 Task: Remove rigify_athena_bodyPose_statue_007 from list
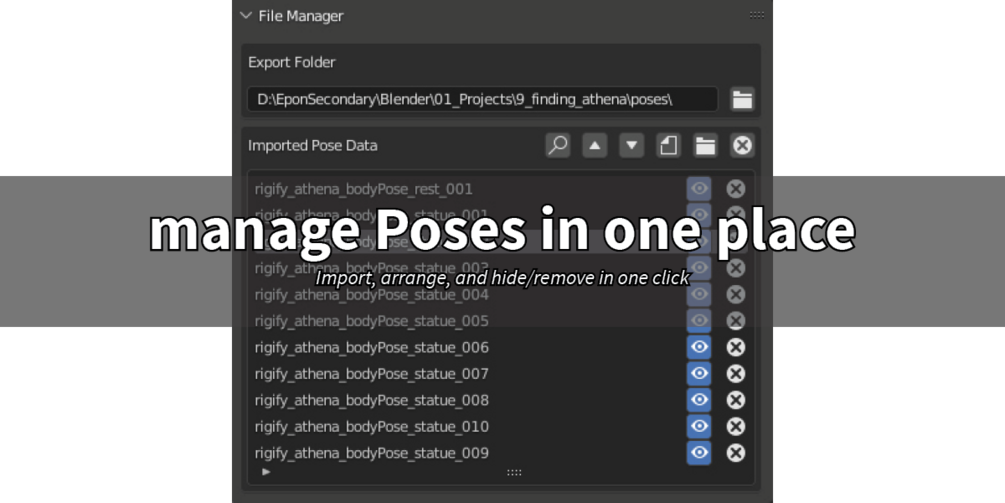click(736, 374)
